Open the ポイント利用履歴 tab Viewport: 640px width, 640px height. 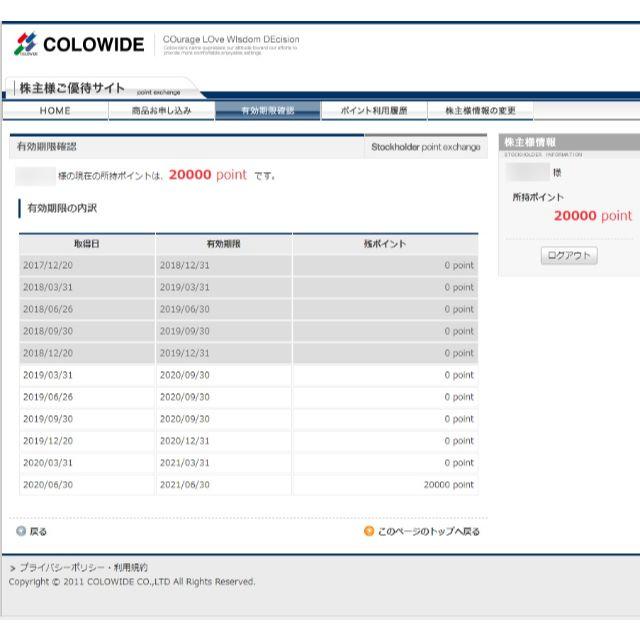click(374, 111)
